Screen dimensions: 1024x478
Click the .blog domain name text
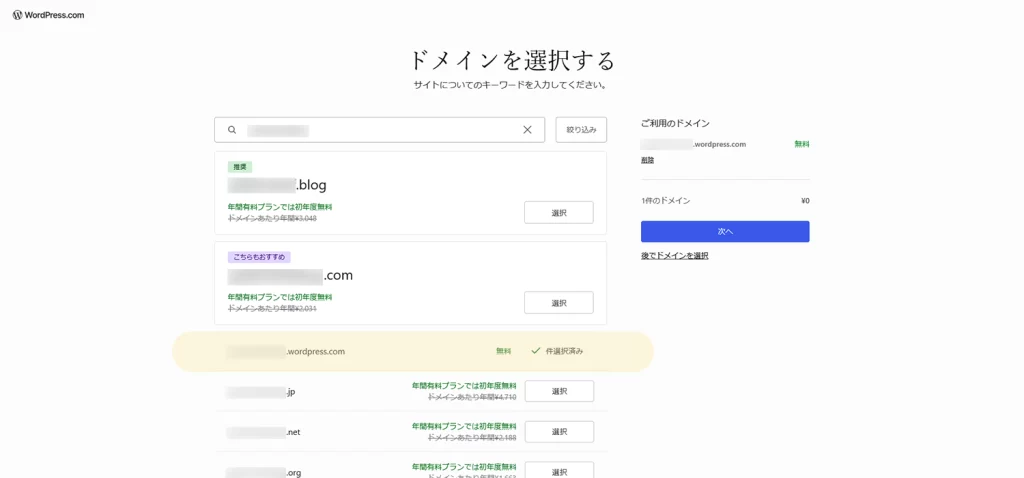coord(277,185)
